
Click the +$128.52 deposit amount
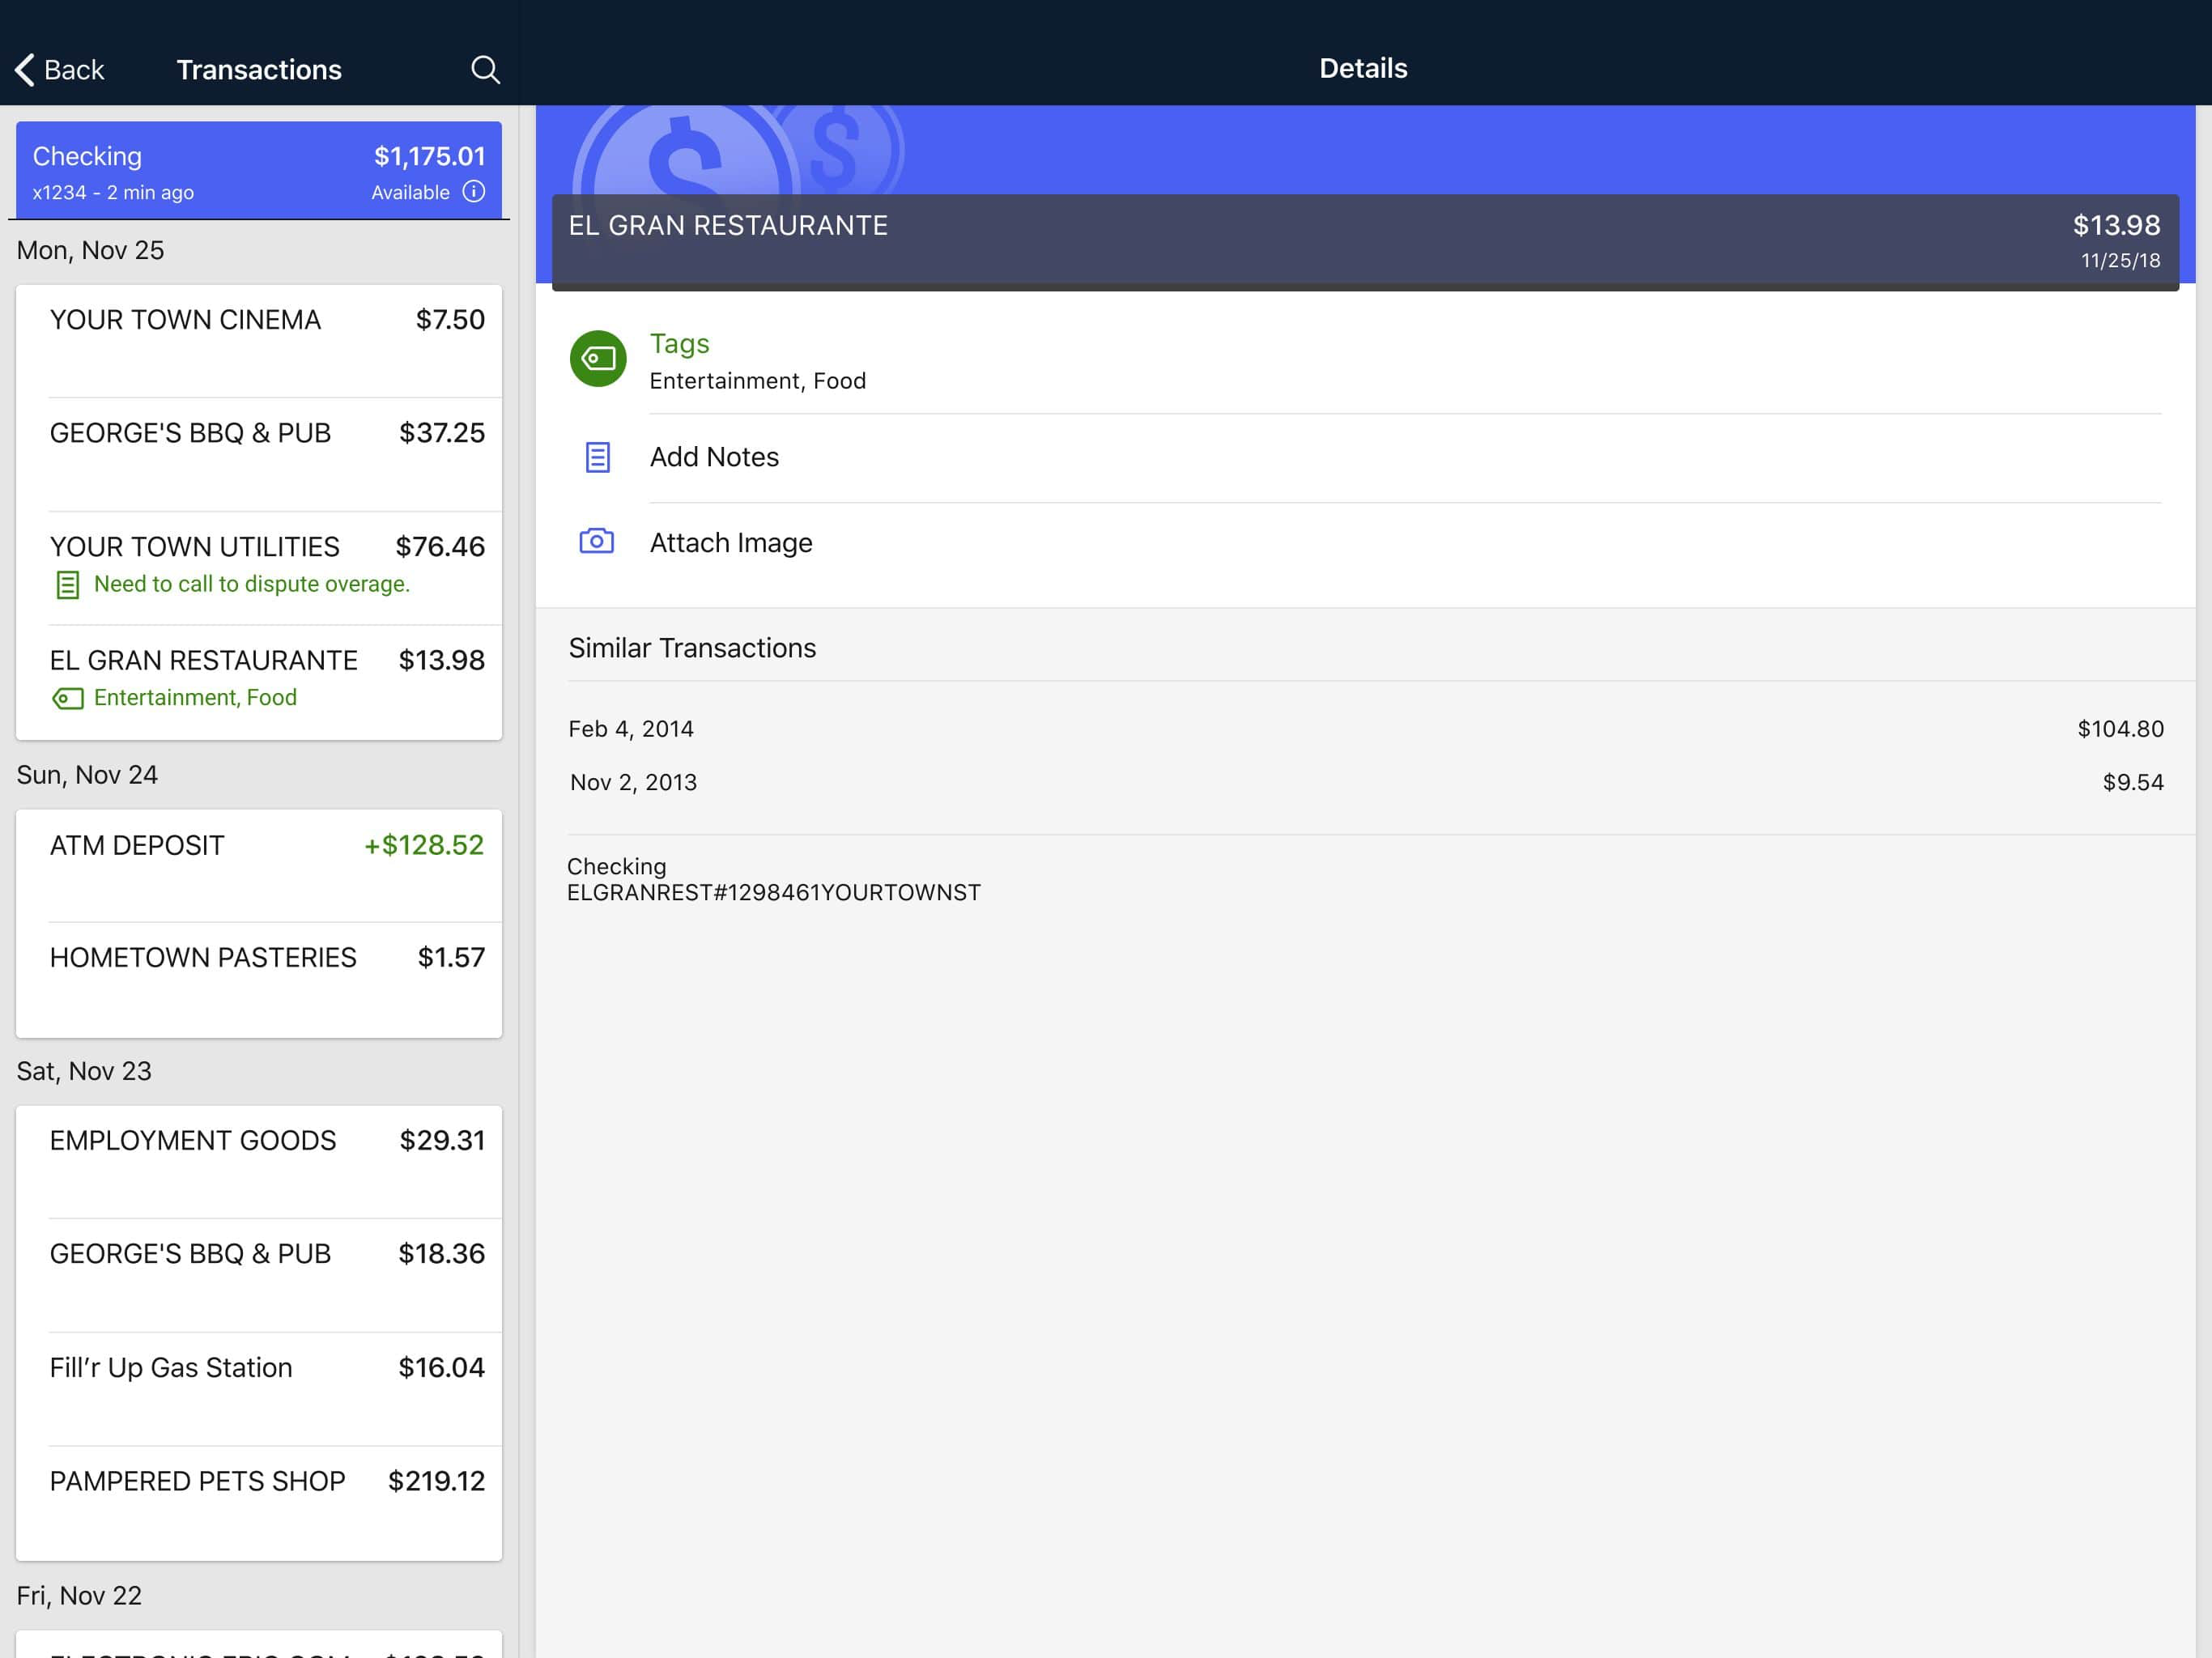424,845
